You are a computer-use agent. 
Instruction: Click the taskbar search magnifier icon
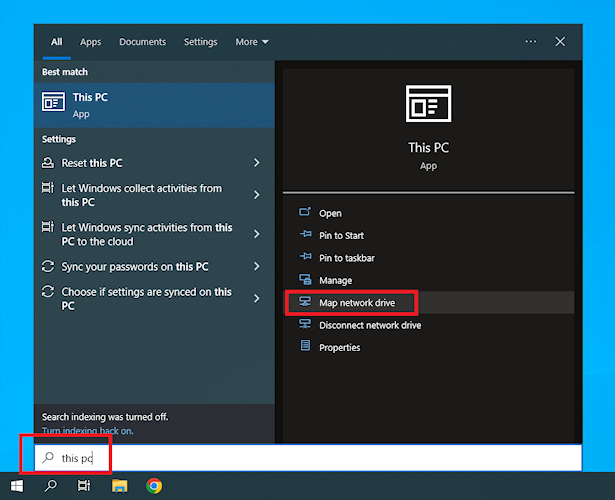pos(51,486)
